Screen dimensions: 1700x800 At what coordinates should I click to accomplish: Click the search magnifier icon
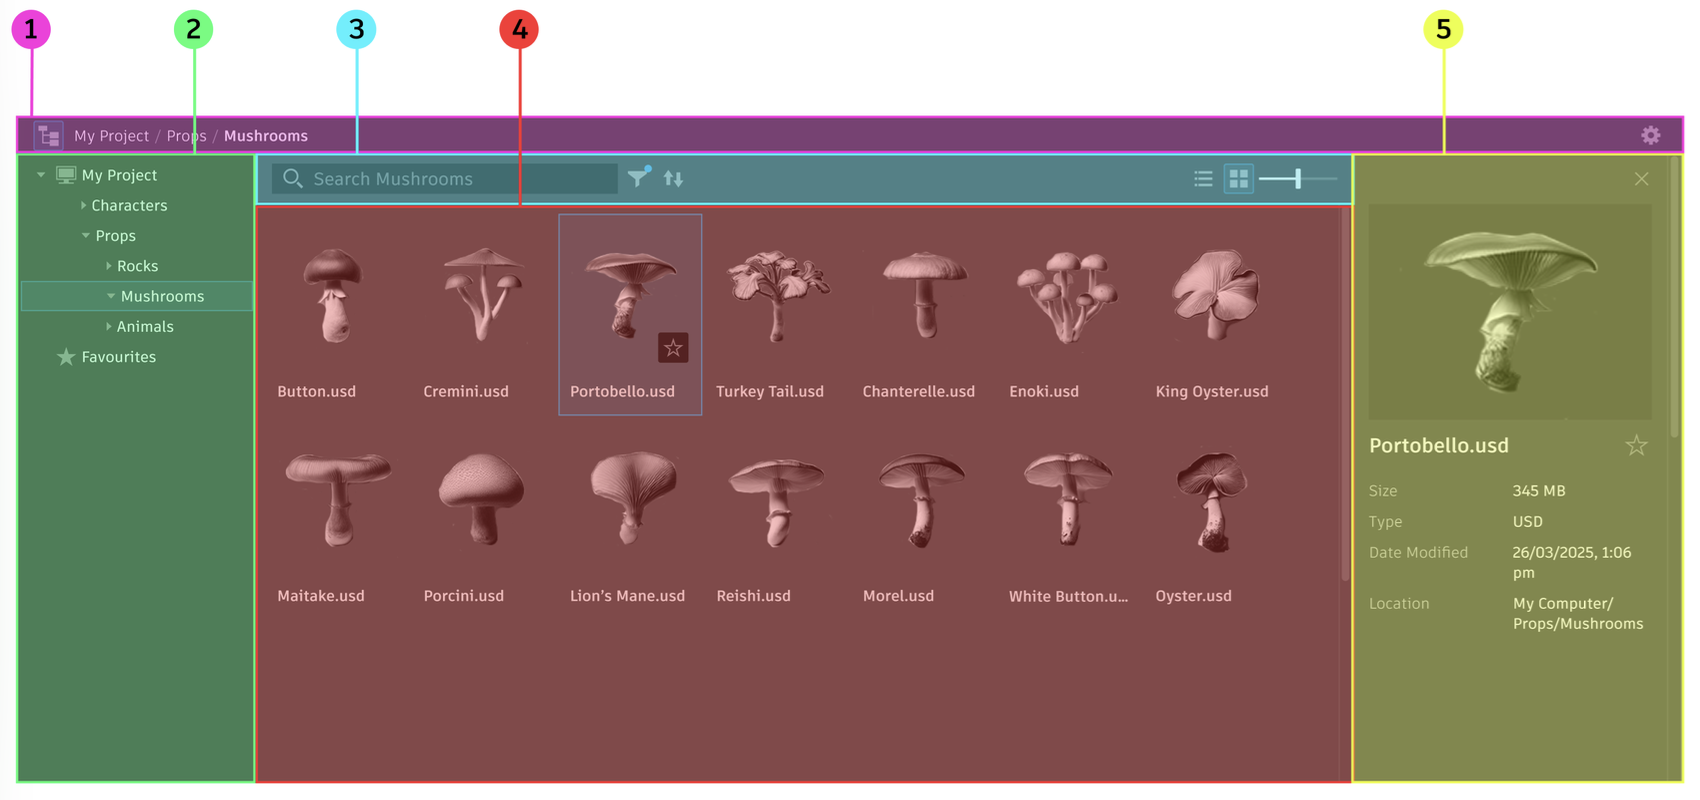(292, 178)
